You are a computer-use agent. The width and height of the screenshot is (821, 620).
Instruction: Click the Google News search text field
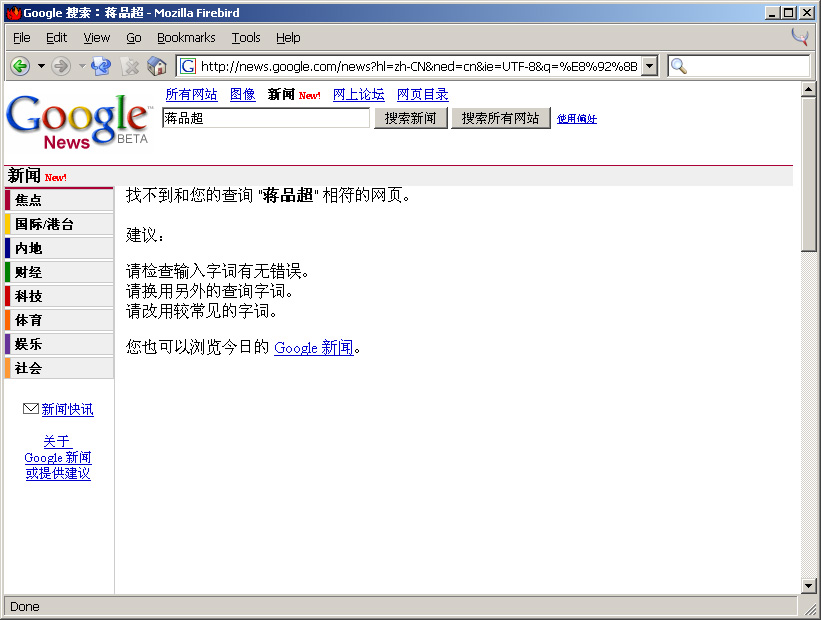tap(266, 118)
